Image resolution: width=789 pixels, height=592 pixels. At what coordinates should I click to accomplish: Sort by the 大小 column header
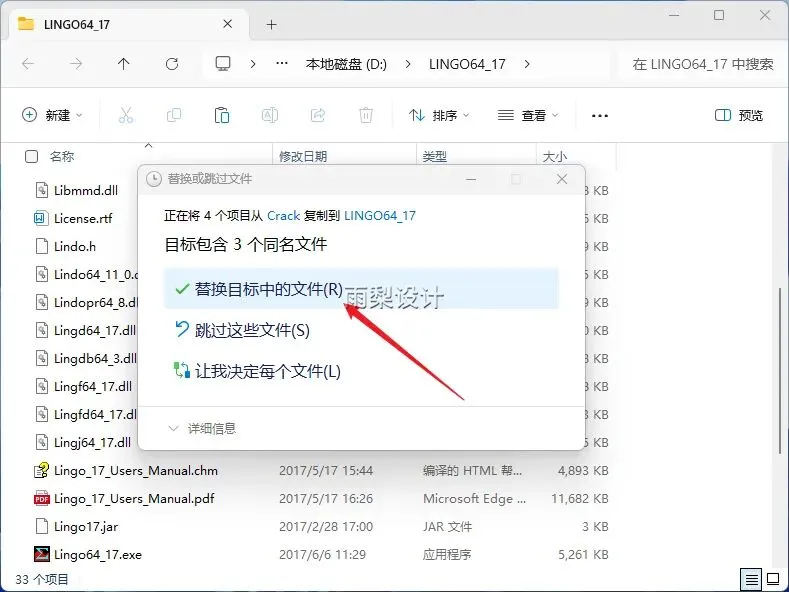coord(555,157)
